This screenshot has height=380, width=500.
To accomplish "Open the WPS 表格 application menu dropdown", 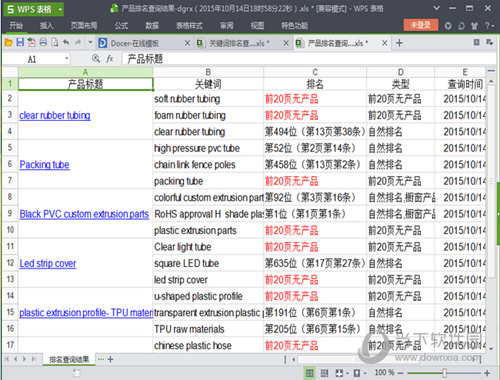I will coord(60,9).
